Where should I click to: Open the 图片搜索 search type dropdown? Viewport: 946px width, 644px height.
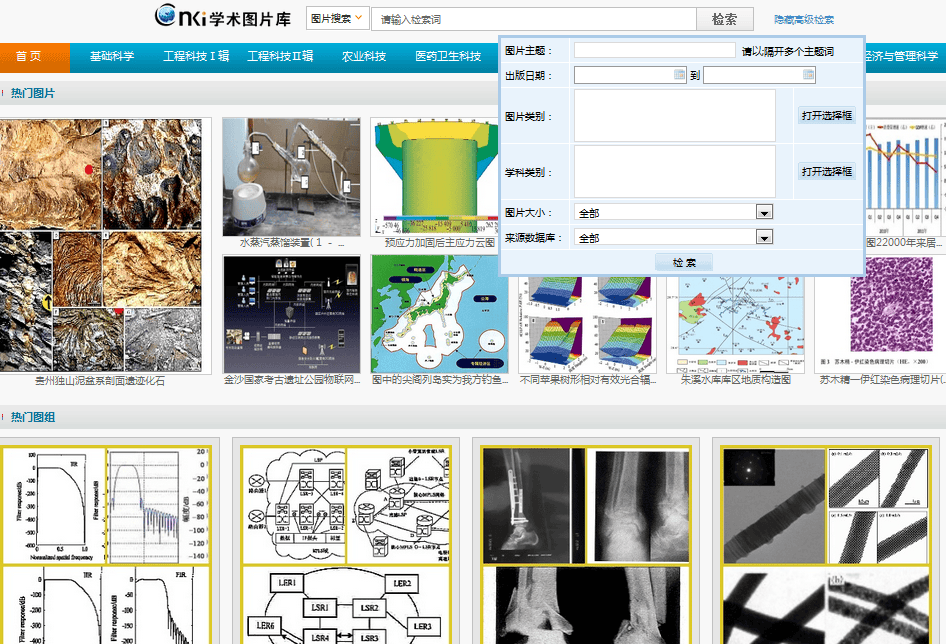[337, 18]
